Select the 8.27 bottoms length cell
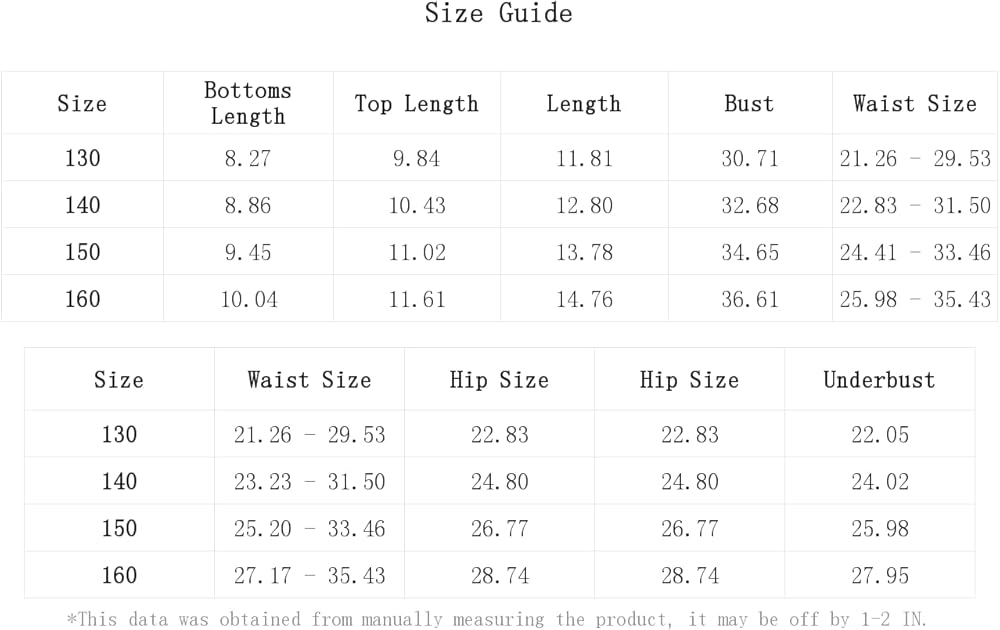Viewport: 1000px width, 630px height. pyautogui.click(x=247, y=158)
